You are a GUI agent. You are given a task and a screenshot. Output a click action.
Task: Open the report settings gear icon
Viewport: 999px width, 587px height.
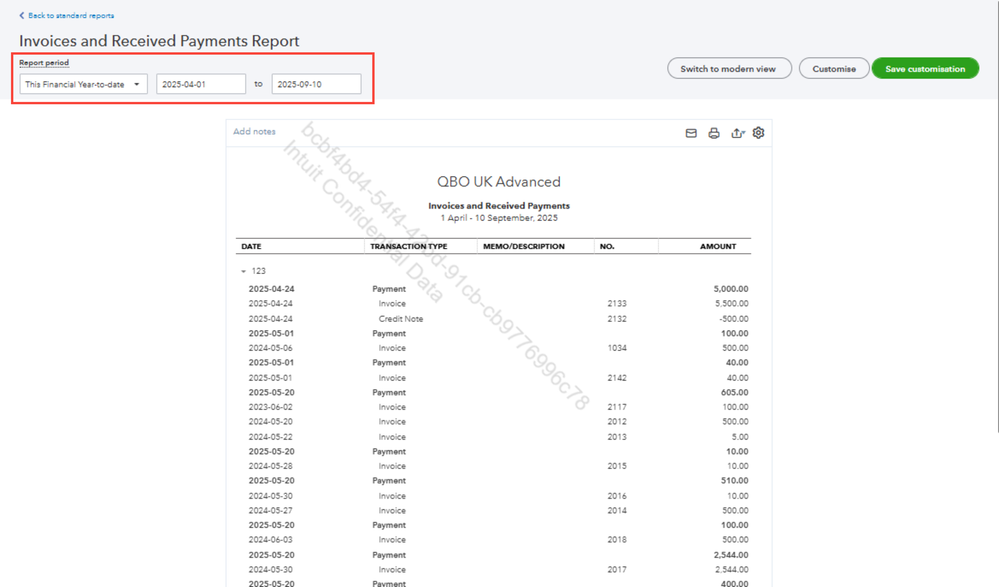pyautogui.click(x=758, y=133)
